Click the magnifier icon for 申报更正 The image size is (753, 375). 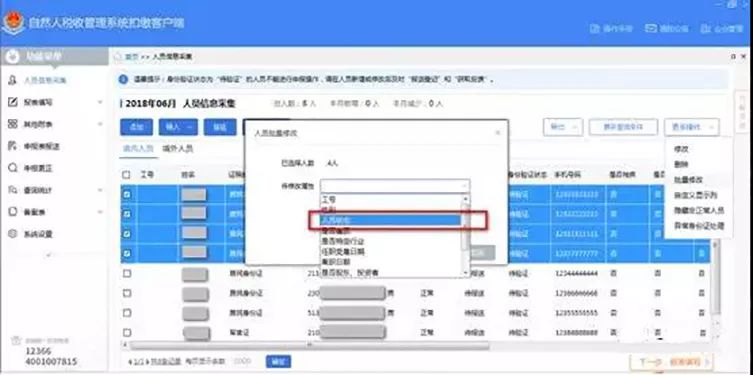pyautogui.click(x=12, y=168)
